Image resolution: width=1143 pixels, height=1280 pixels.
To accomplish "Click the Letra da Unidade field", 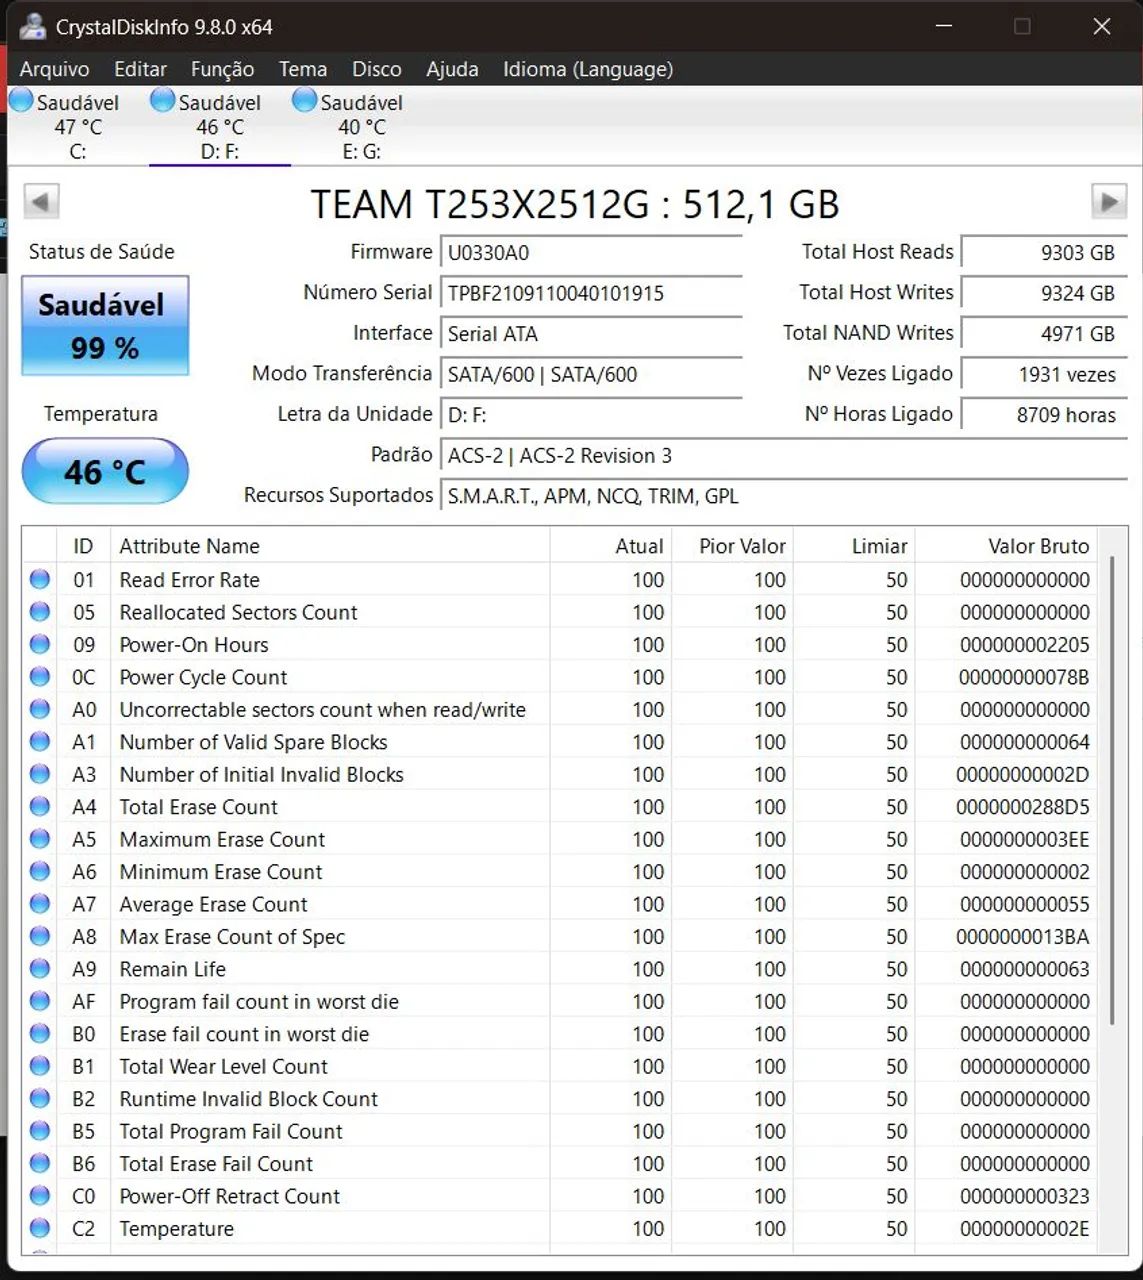I will [591, 414].
